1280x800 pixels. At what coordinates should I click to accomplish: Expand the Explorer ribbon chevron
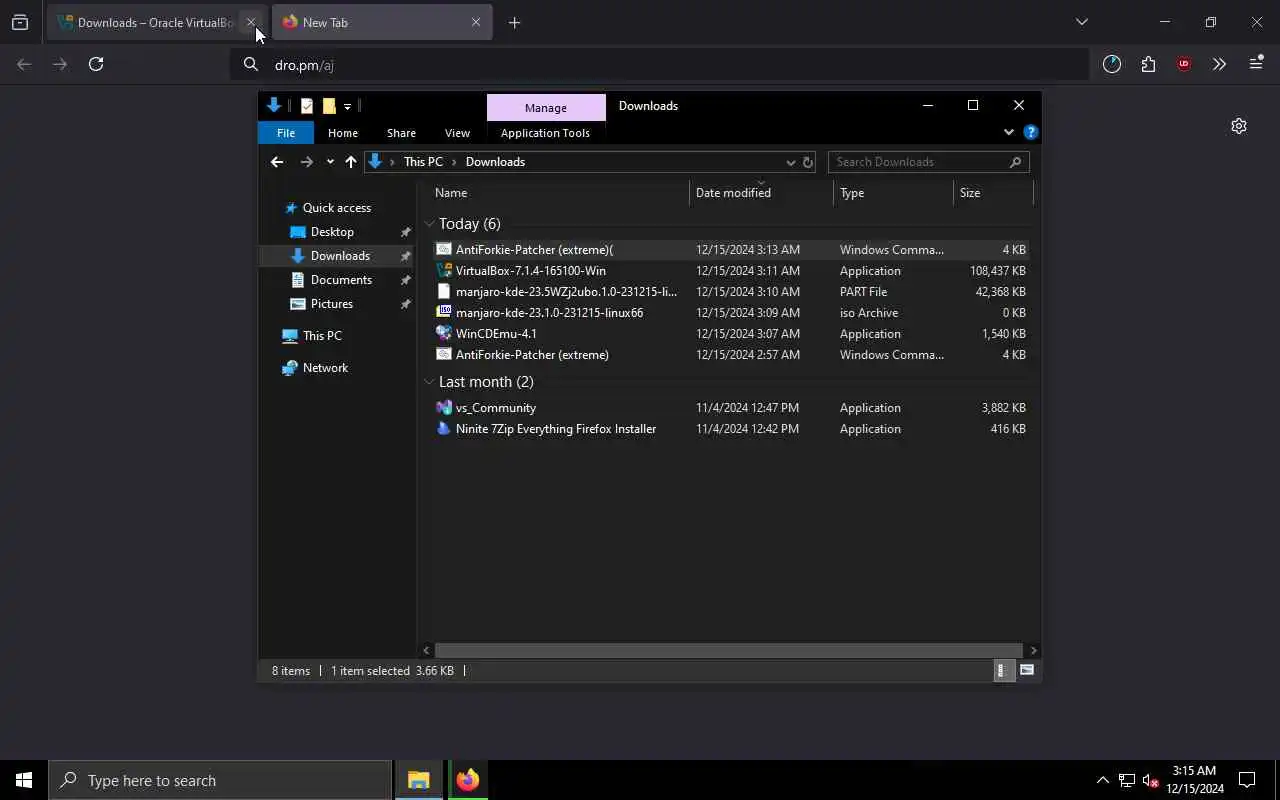[1008, 132]
